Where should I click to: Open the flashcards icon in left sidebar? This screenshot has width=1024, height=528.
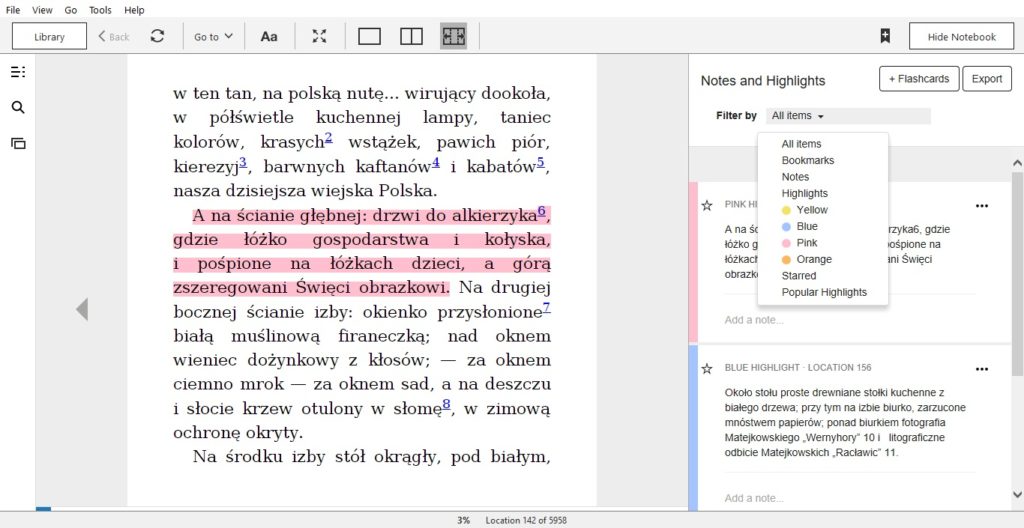point(18,144)
